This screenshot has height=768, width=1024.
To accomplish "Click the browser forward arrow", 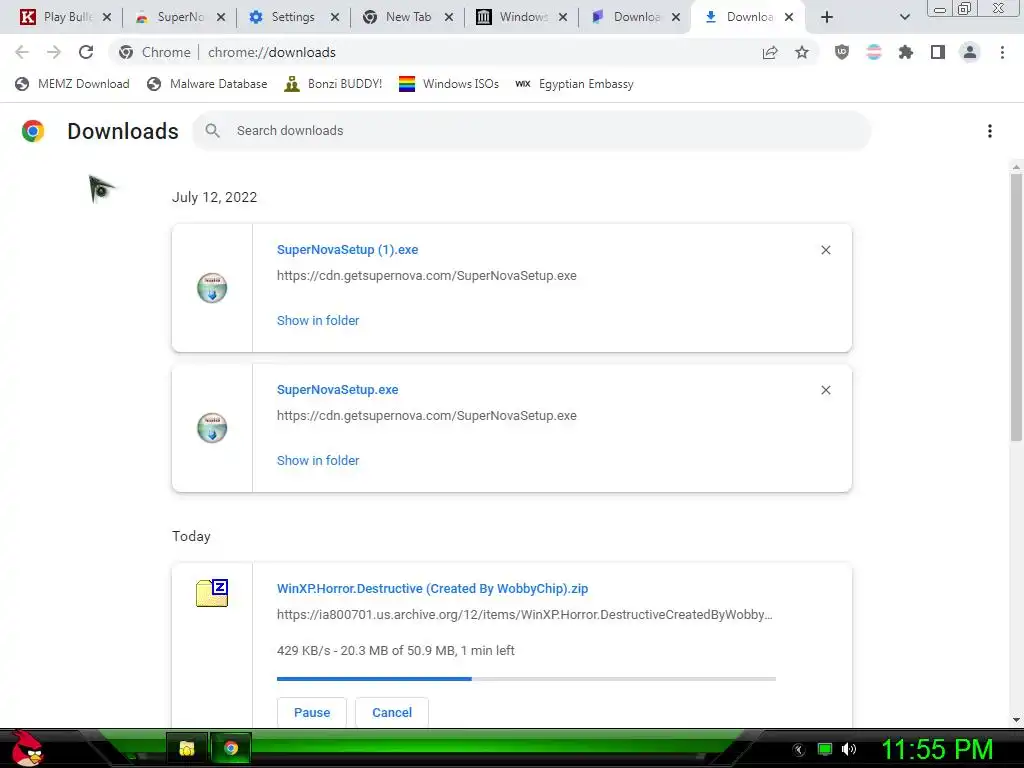I will coord(54,52).
